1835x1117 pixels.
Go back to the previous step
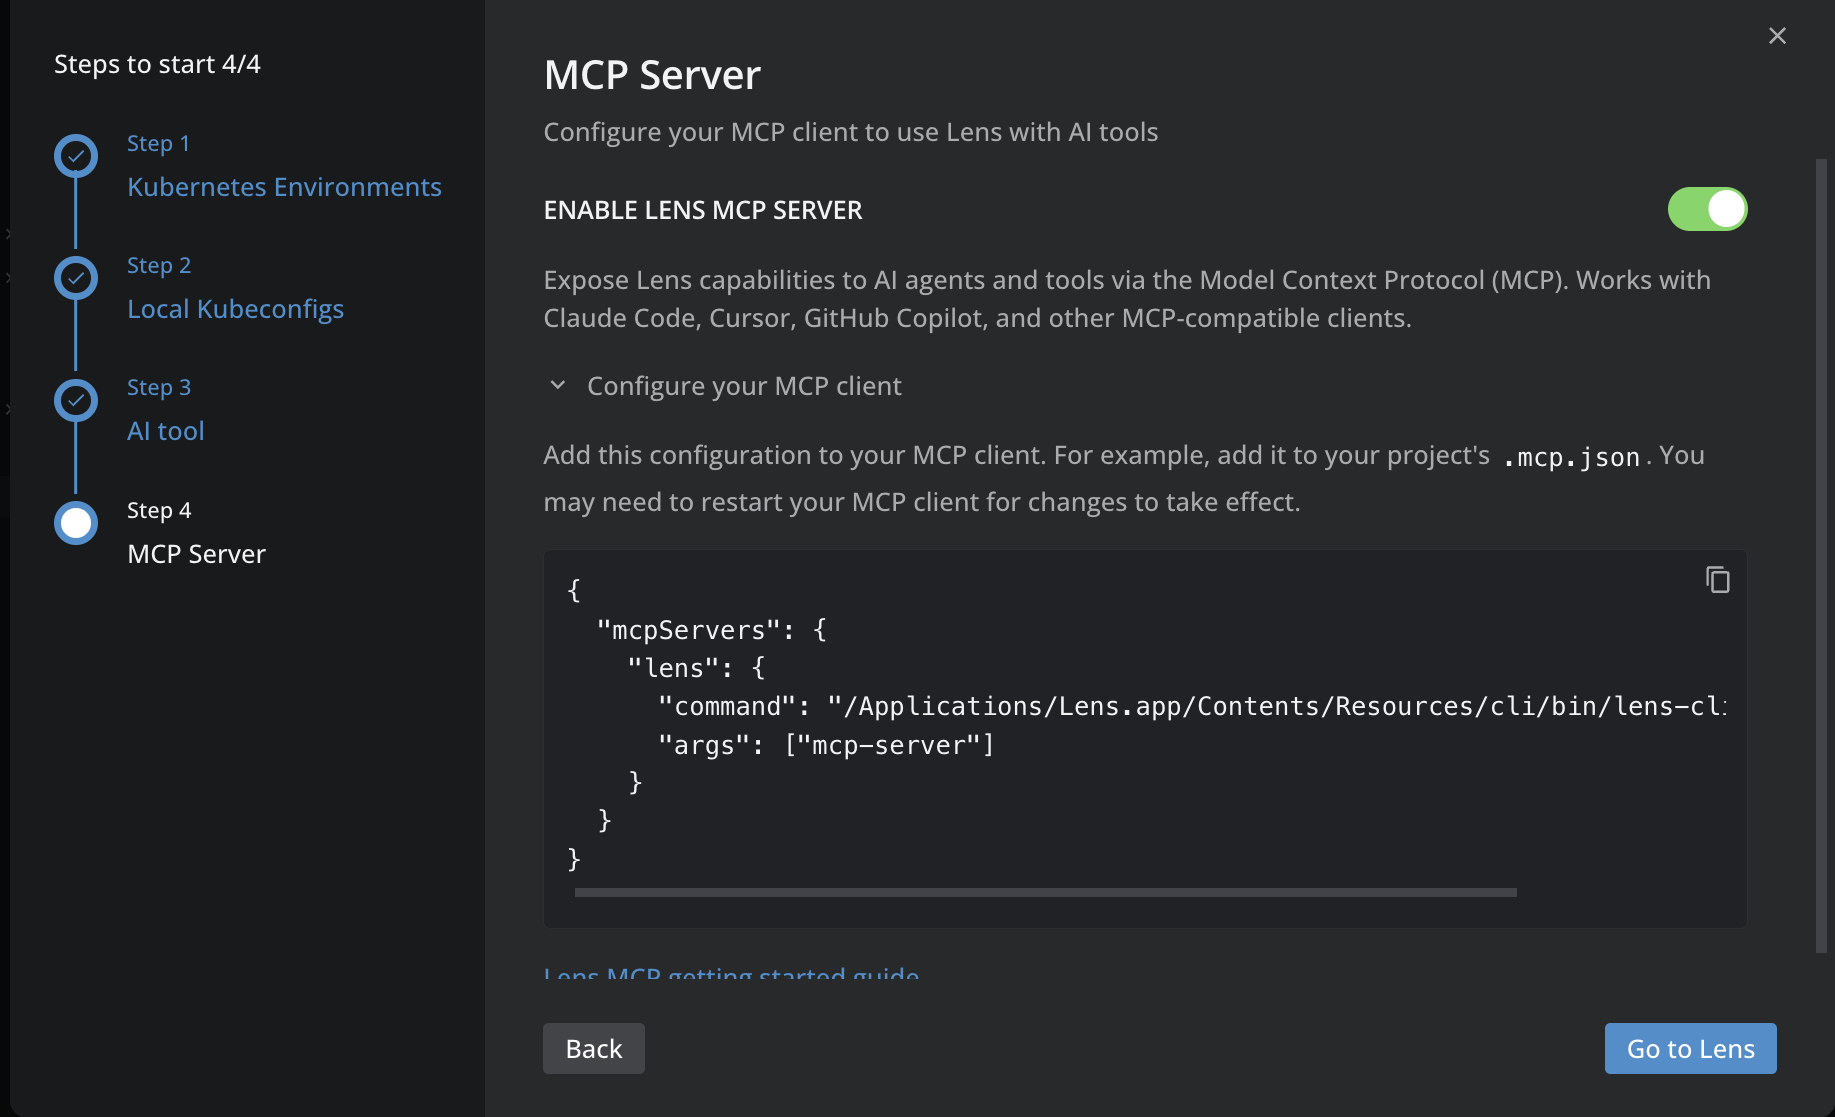(594, 1048)
